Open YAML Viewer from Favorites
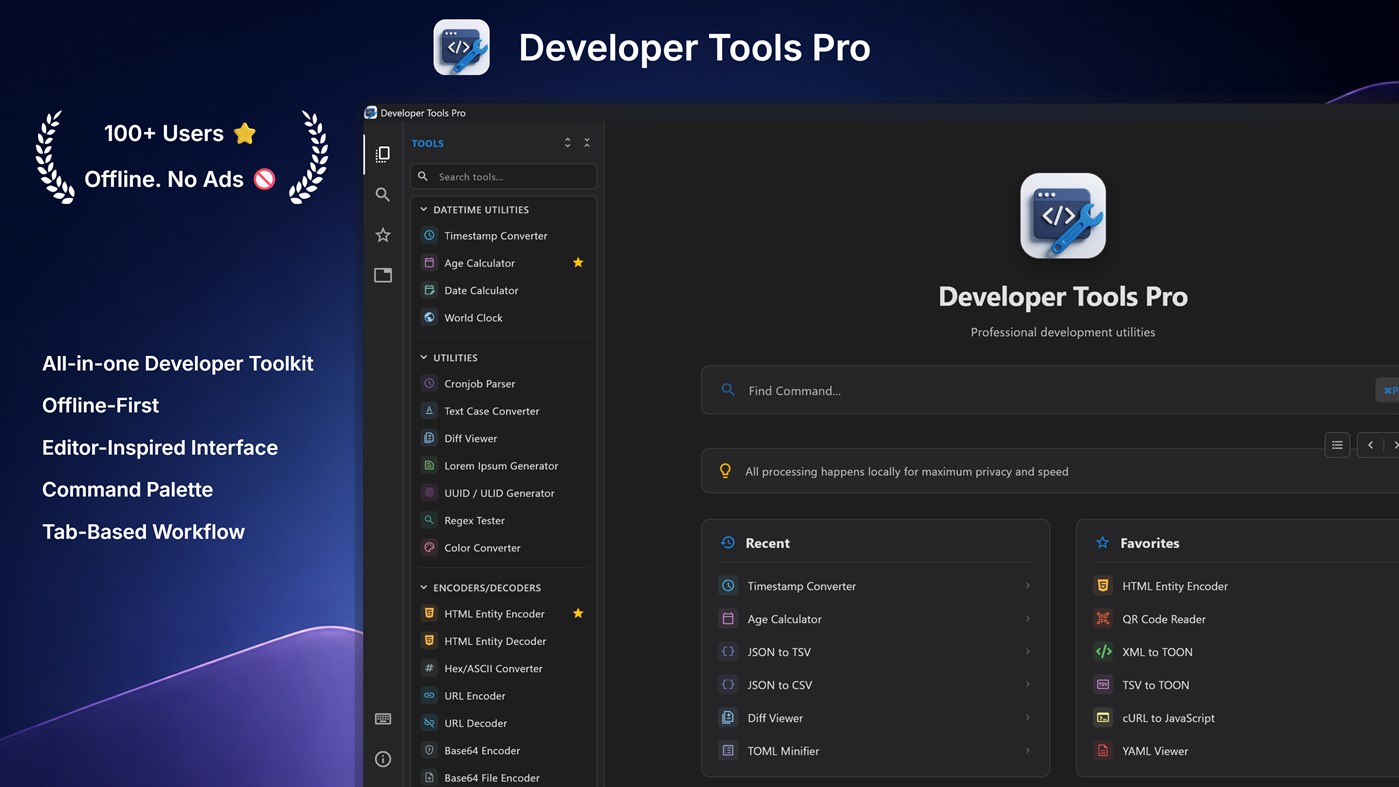This screenshot has height=787, width=1399. tap(1243, 751)
